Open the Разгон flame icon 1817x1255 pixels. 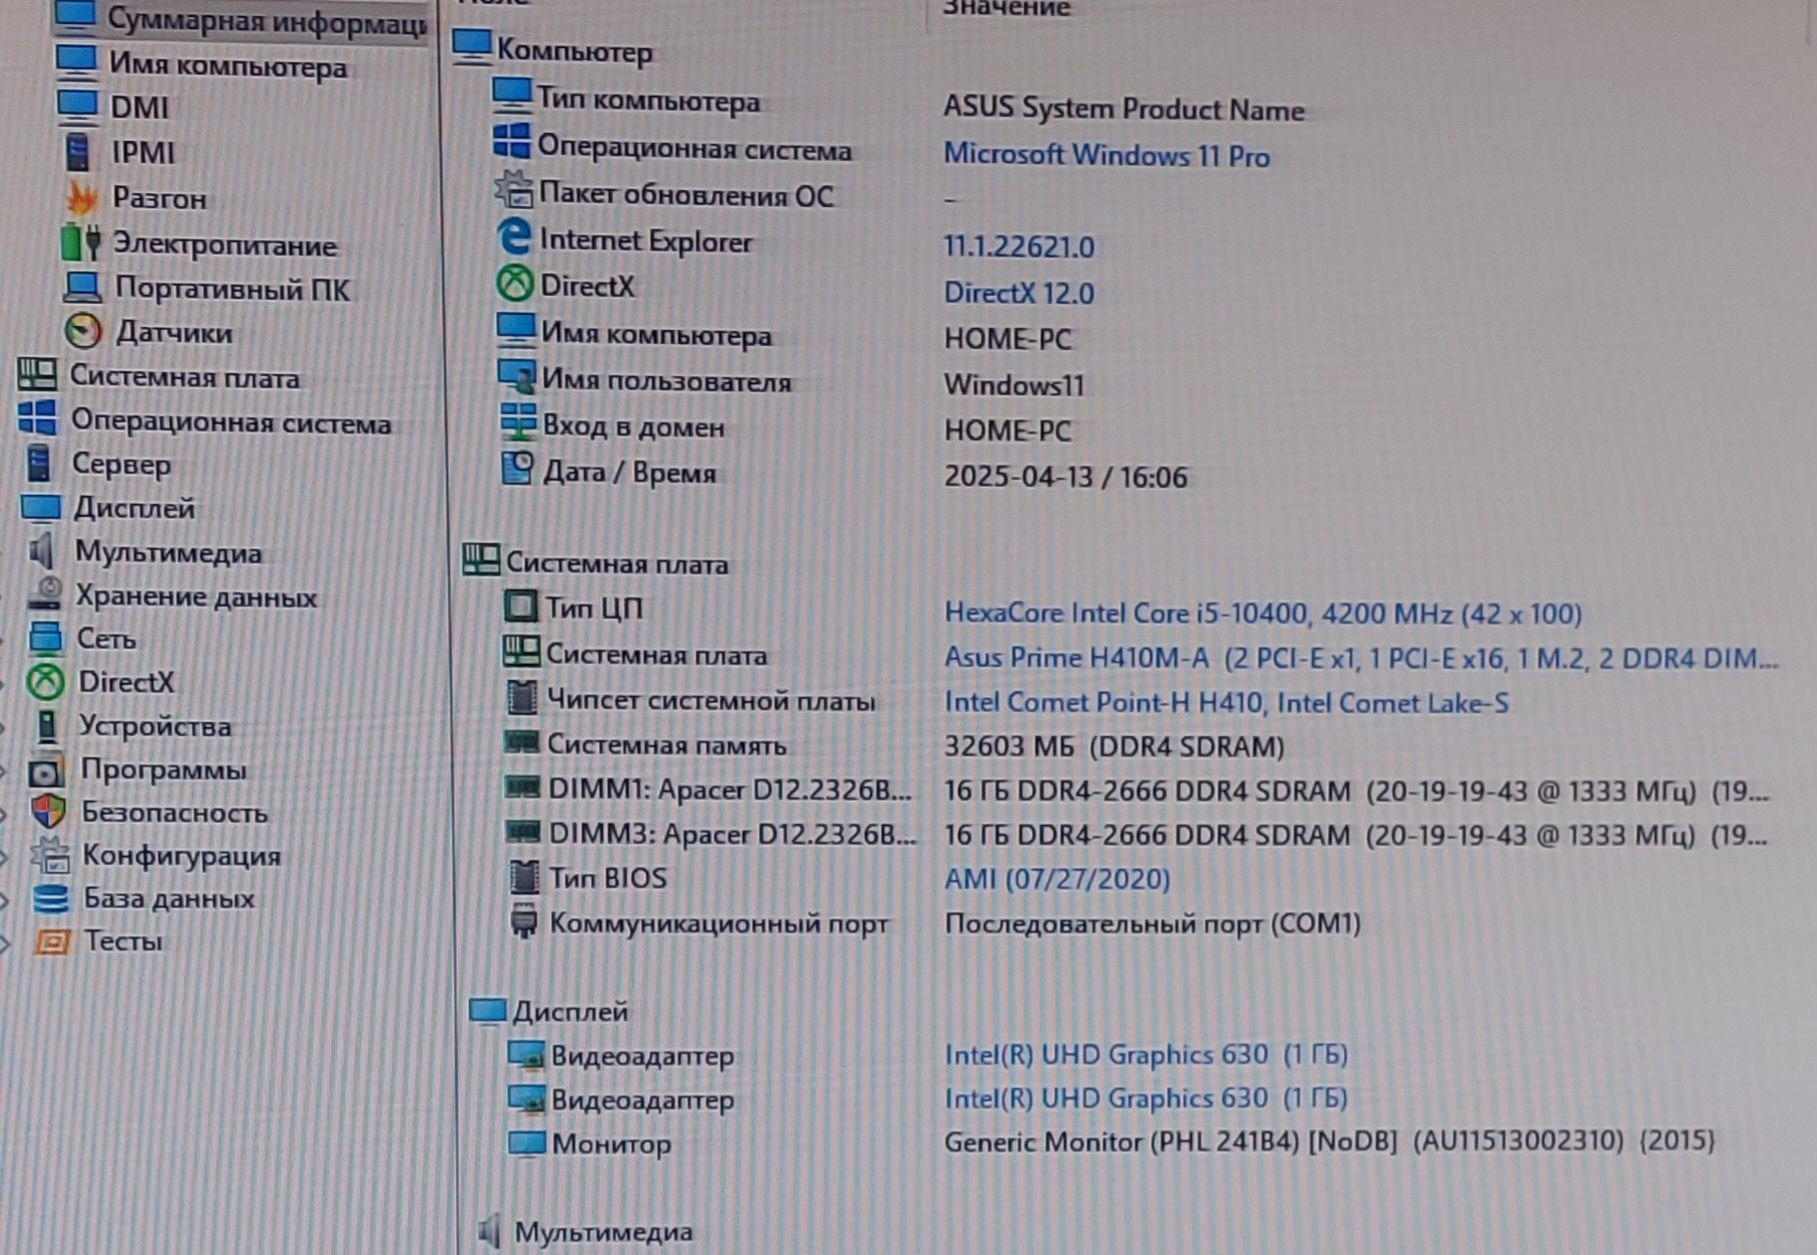[81, 198]
